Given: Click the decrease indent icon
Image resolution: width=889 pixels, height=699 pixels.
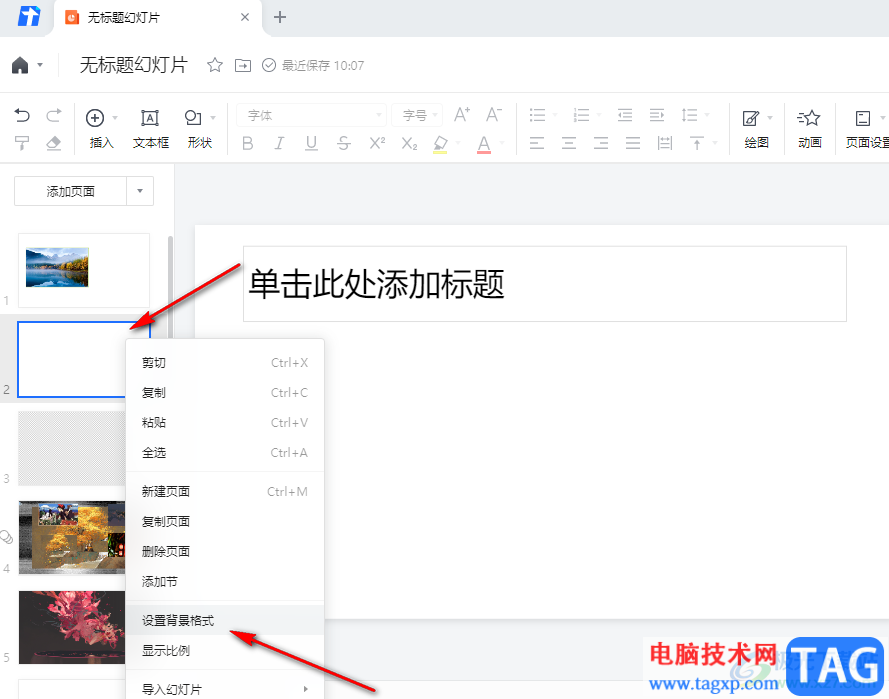Looking at the screenshot, I should tap(625, 116).
